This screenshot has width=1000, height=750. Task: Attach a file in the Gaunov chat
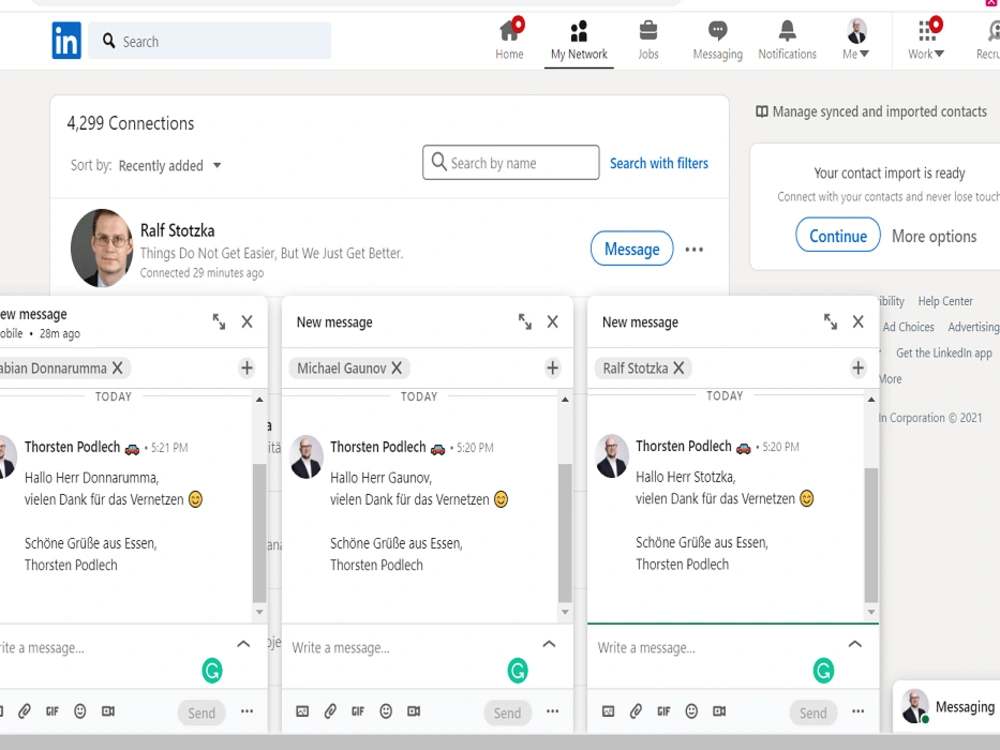tap(330, 711)
